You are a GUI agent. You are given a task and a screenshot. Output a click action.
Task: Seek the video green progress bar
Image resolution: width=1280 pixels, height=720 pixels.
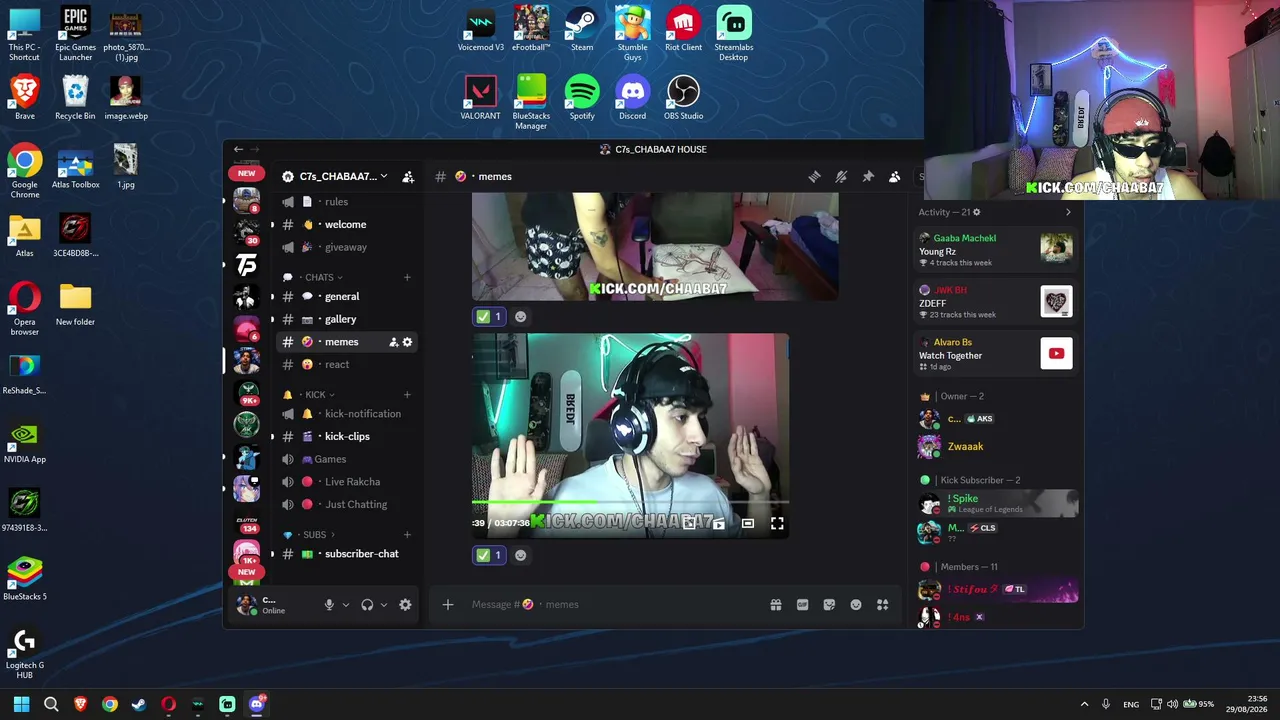click(x=630, y=502)
